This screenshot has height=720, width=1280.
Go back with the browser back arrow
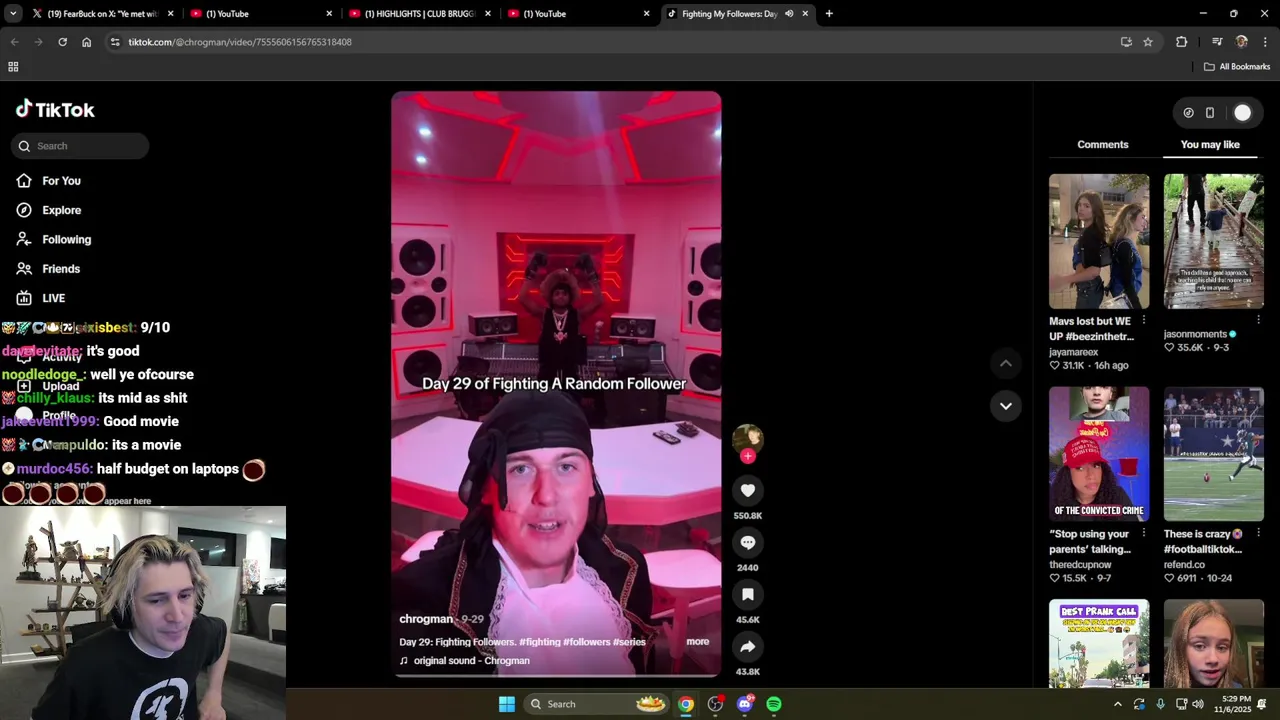pos(14,42)
